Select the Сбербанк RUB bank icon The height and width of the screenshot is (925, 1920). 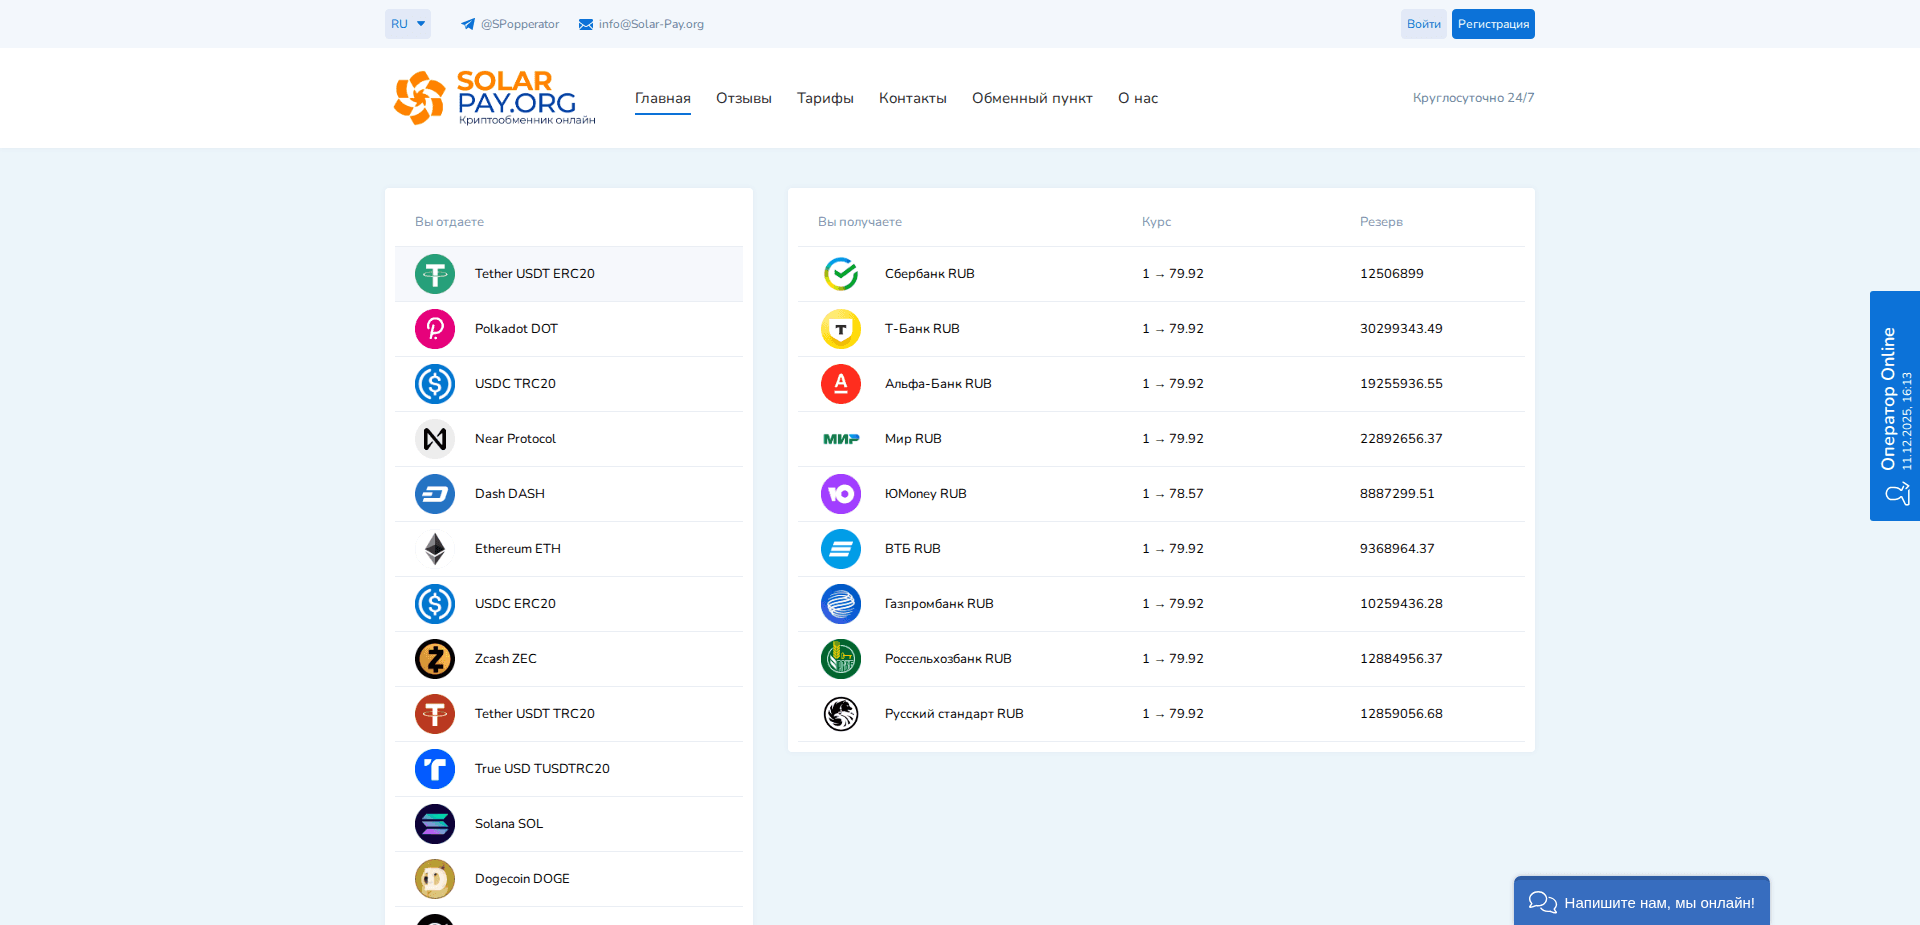coord(841,273)
